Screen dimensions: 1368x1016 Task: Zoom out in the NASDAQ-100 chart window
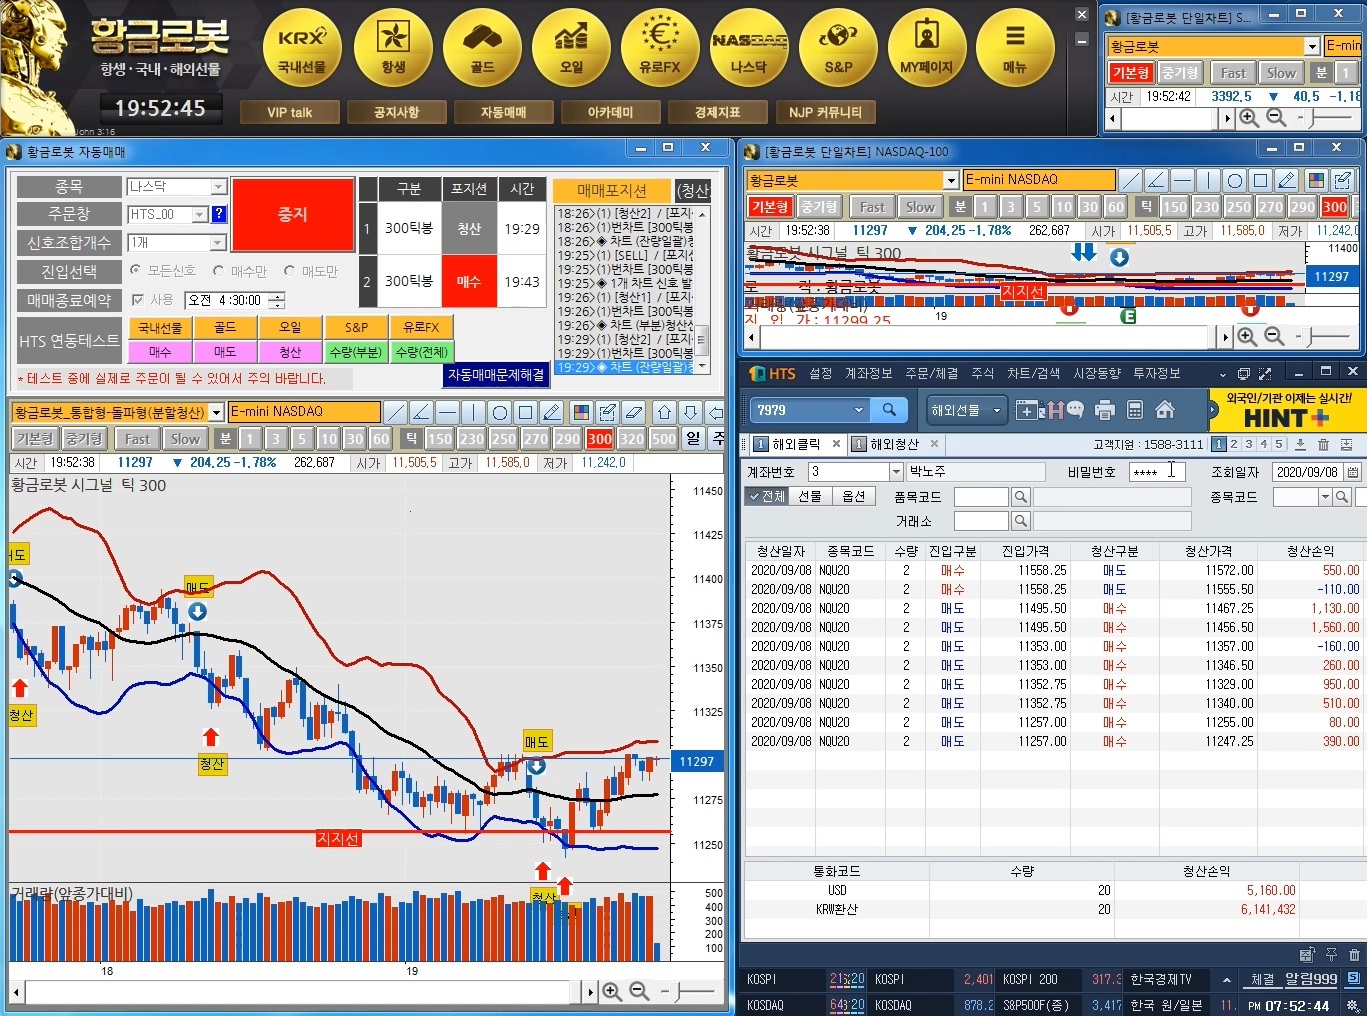click(1274, 336)
